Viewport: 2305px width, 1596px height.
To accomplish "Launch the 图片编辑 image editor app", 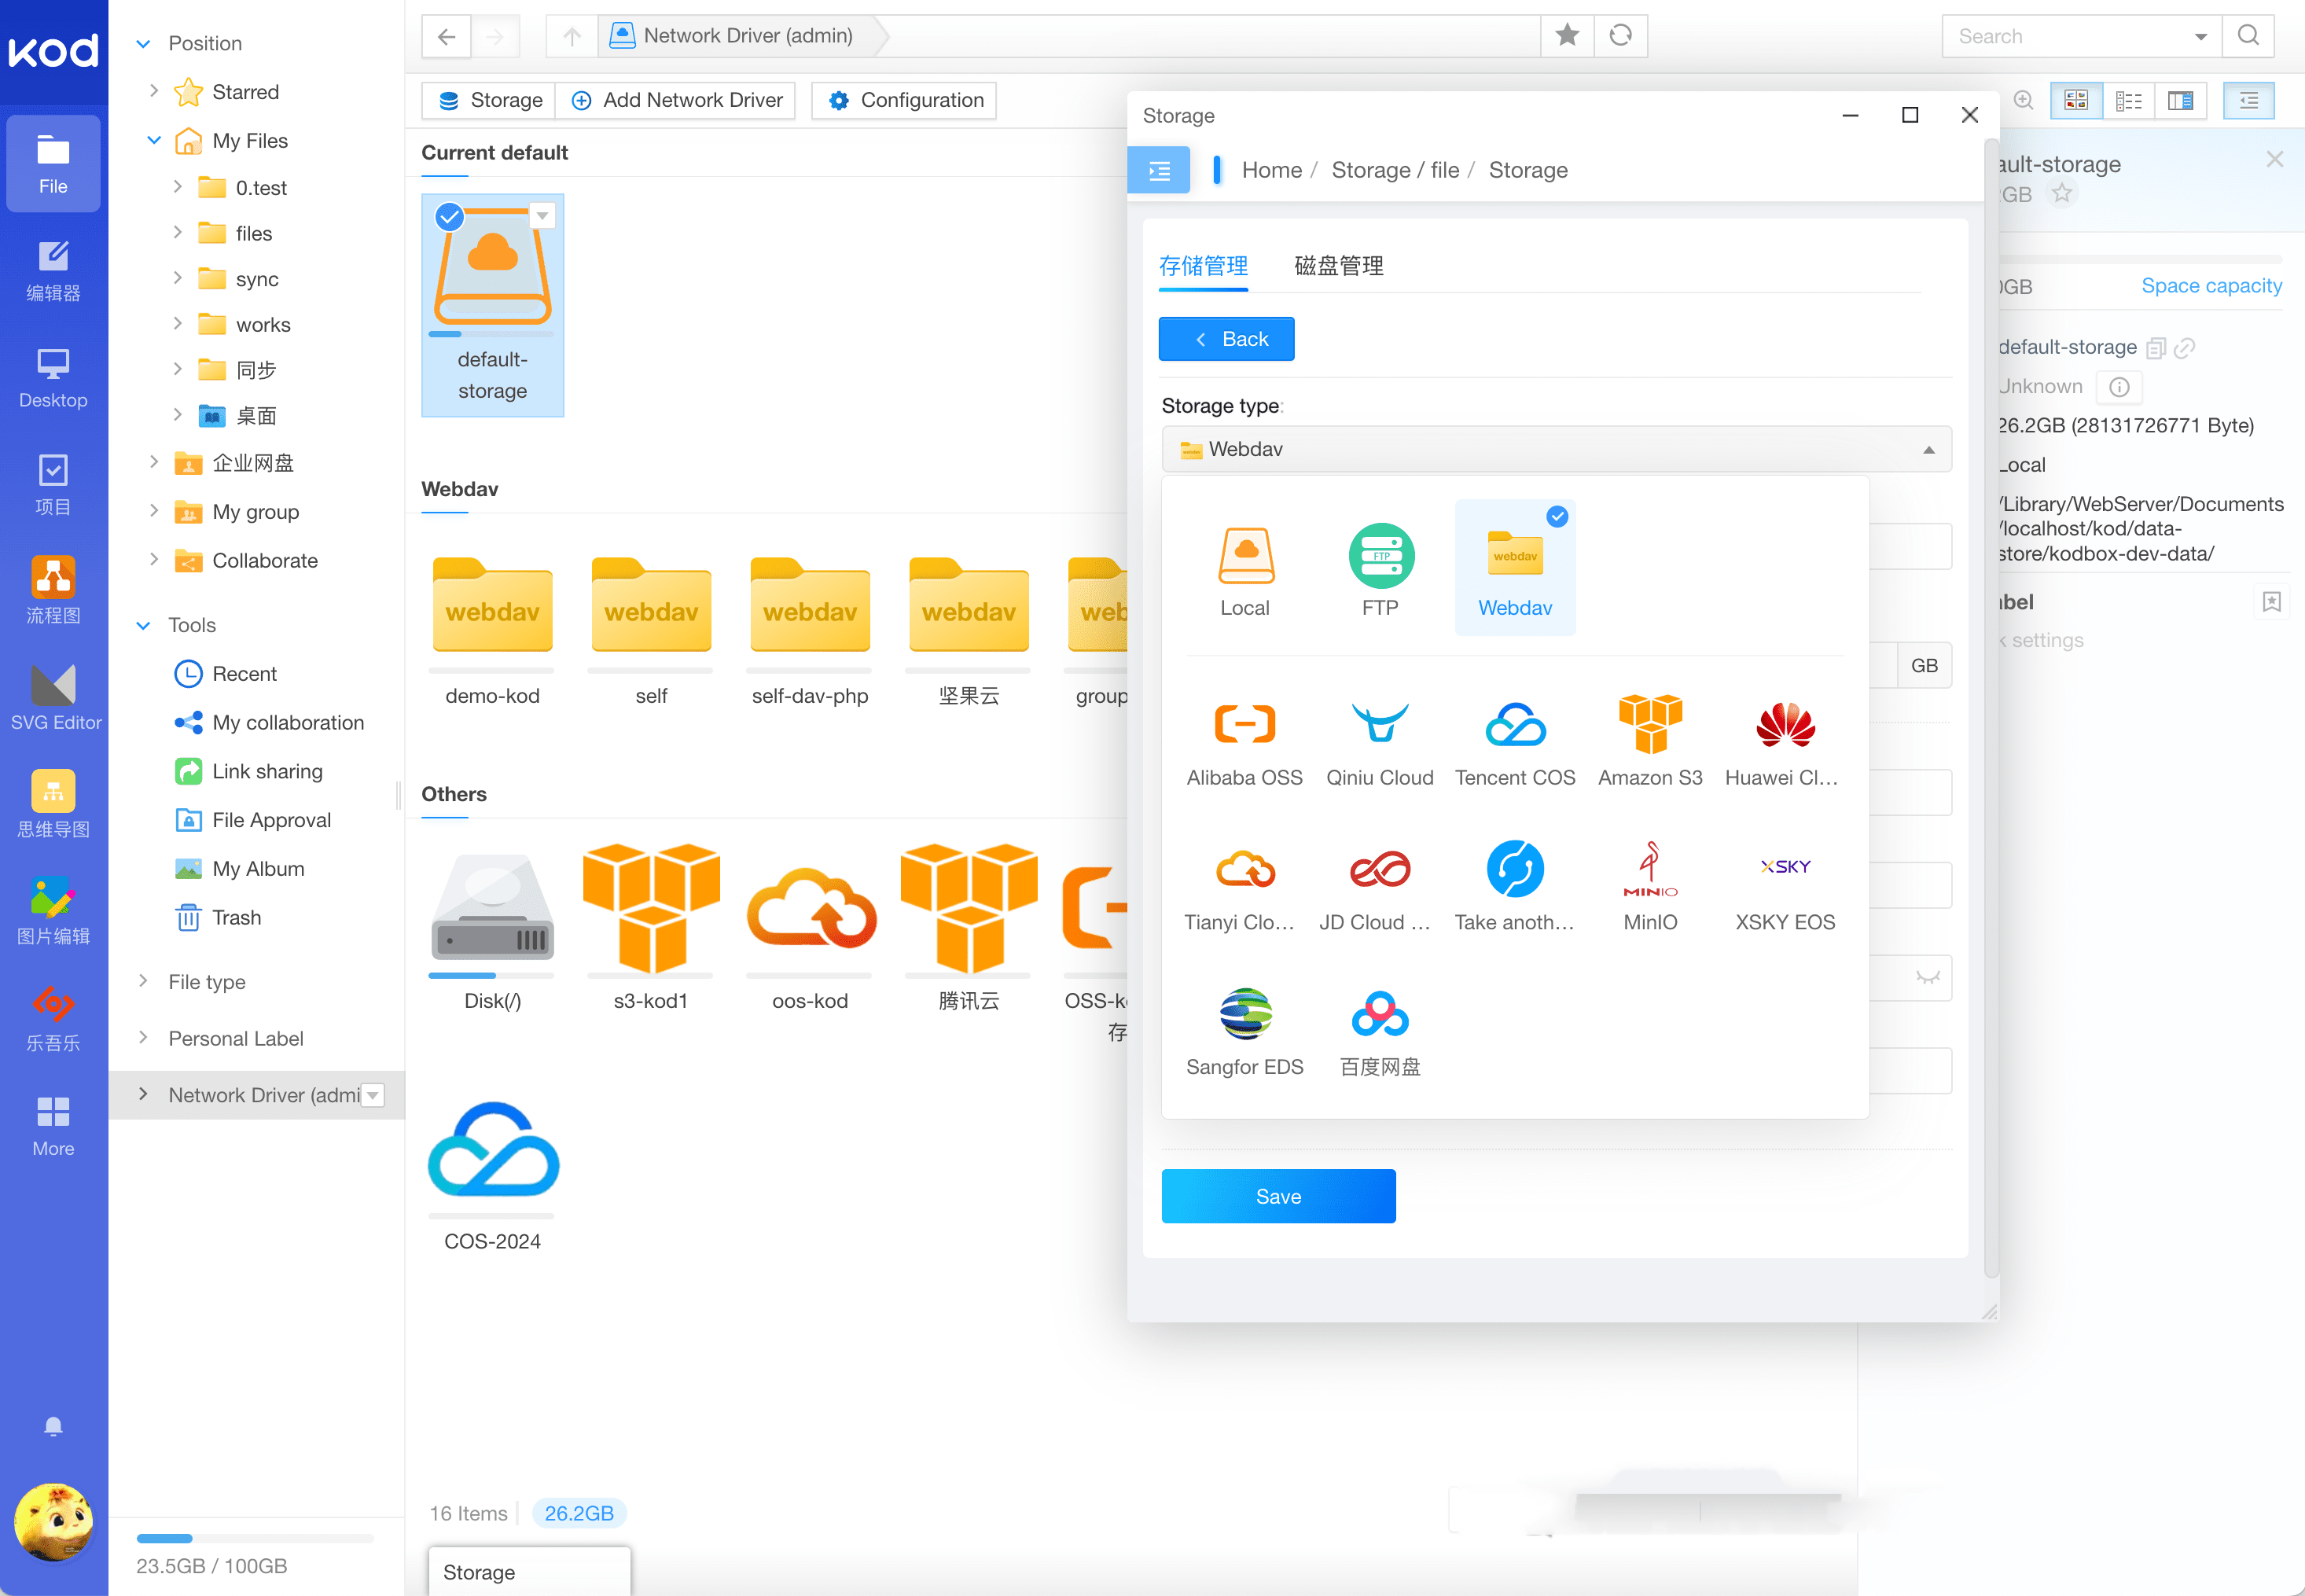I will point(53,912).
